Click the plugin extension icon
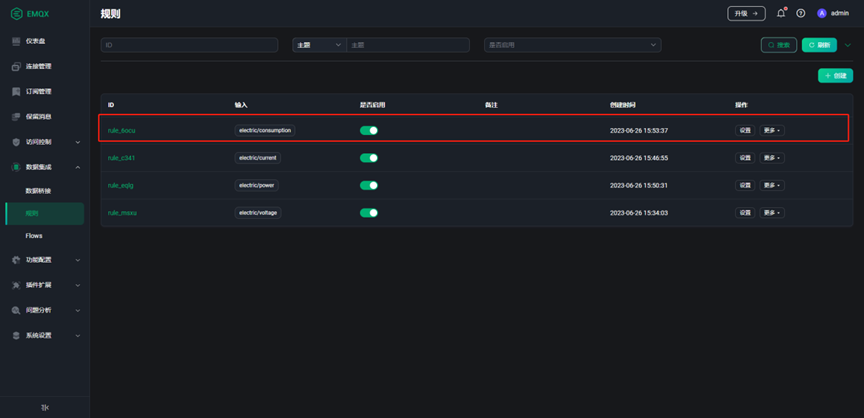 pyautogui.click(x=16, y=285)
